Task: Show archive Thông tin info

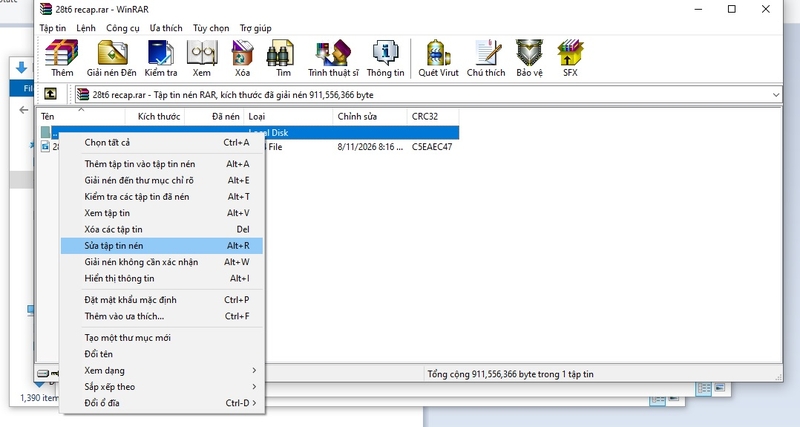Action: [385, 58]
